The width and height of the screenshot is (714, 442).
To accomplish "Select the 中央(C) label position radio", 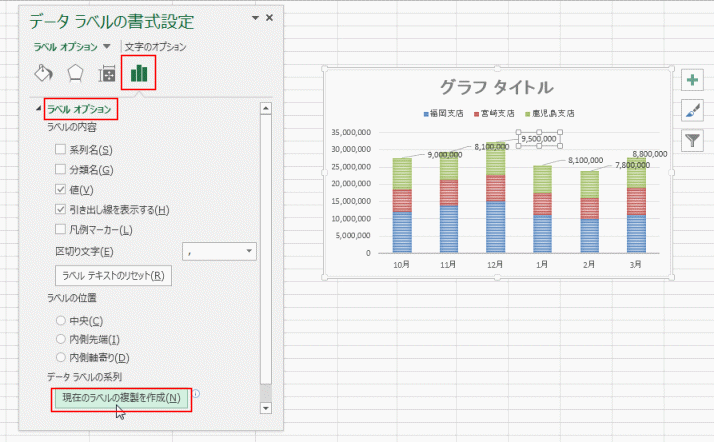I will pyautogui.click(x=61, y=320).
